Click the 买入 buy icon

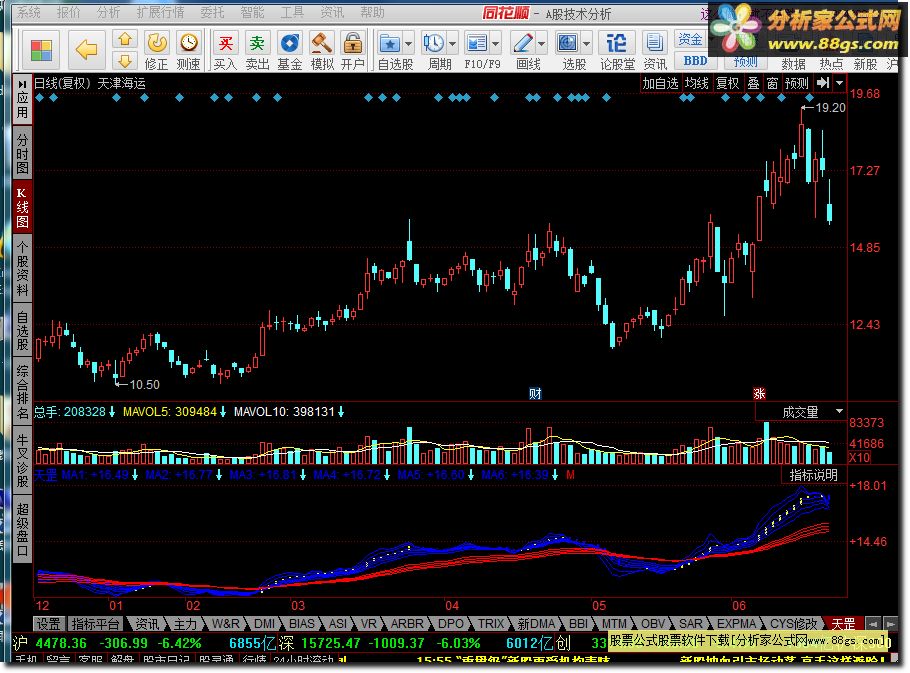click(225, 51)
